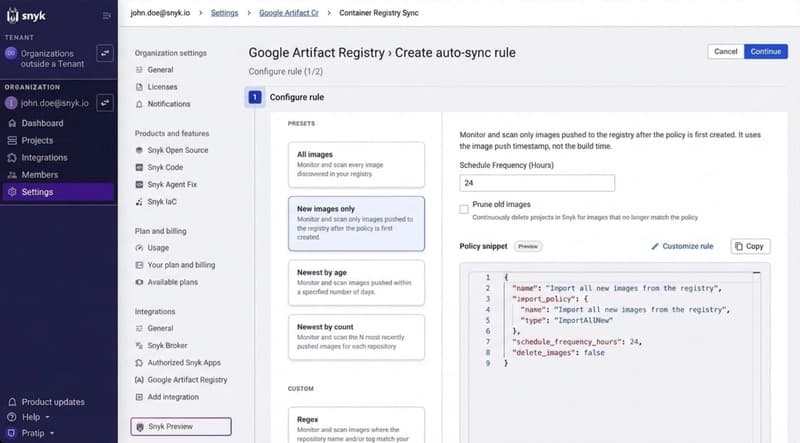Expand the Help menu
This screenshot has width=800, height=443.
(x=29, y=417)
